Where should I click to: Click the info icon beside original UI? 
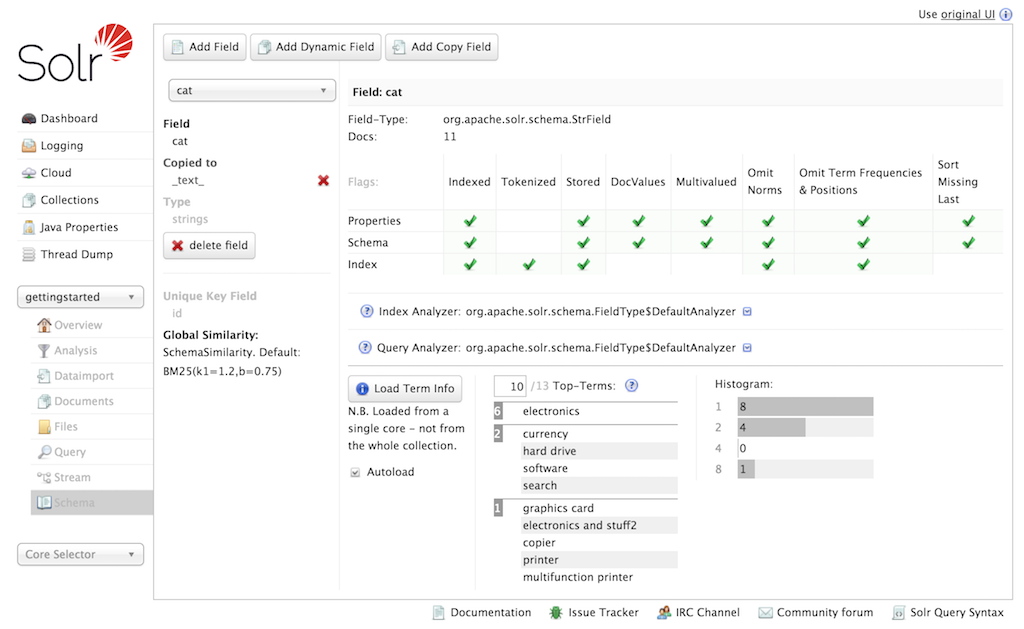click(x=1006, y=15)
